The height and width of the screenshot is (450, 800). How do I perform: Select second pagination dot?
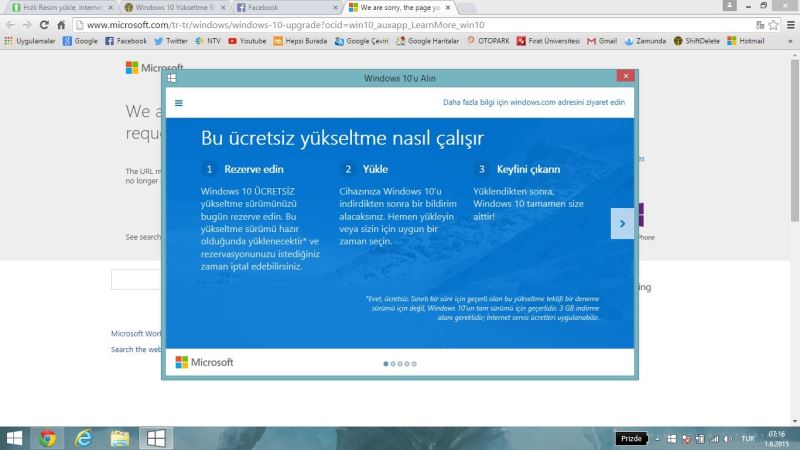coord(393,364)
